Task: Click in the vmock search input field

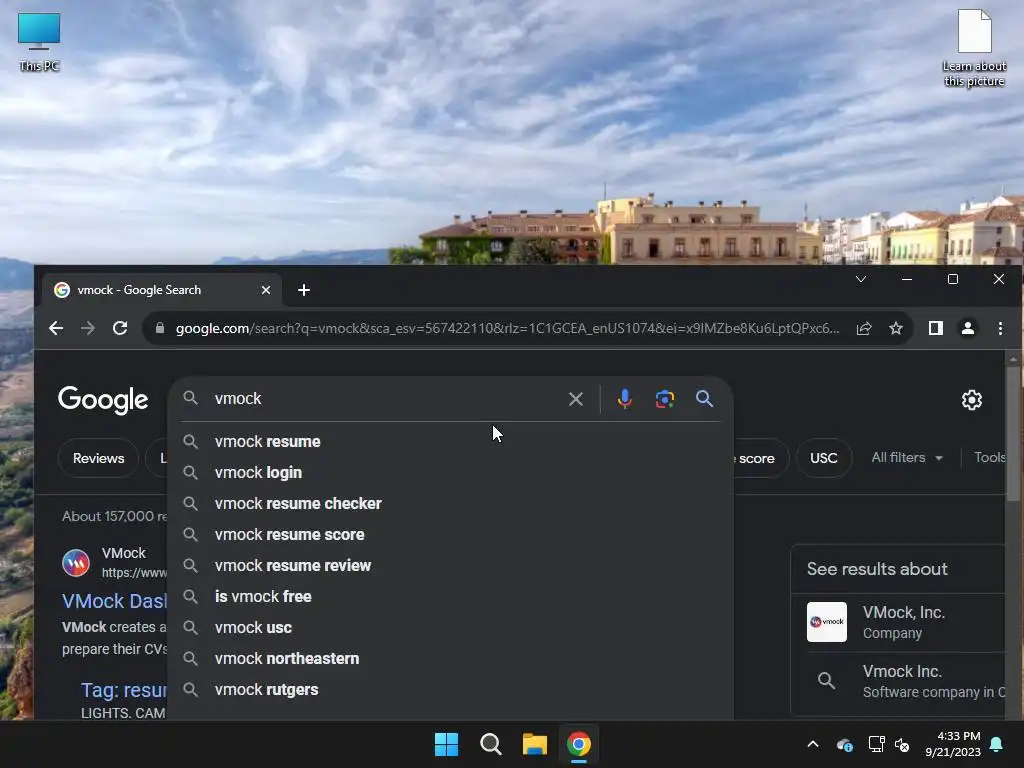Action: [385, 399]
